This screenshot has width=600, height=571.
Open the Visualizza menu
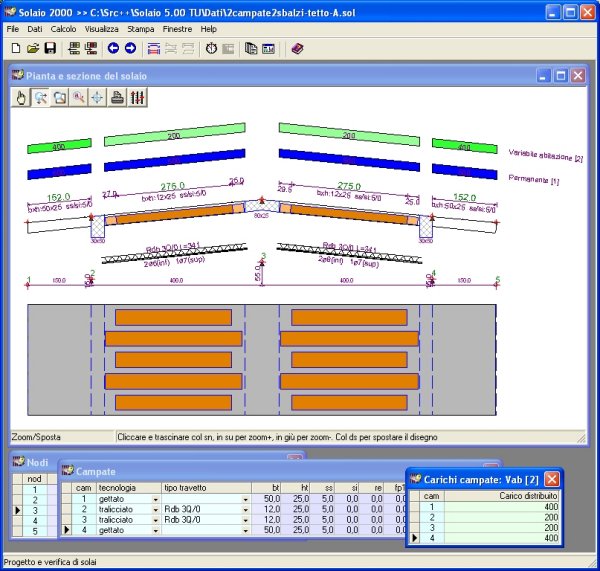[x=102, y=29]
